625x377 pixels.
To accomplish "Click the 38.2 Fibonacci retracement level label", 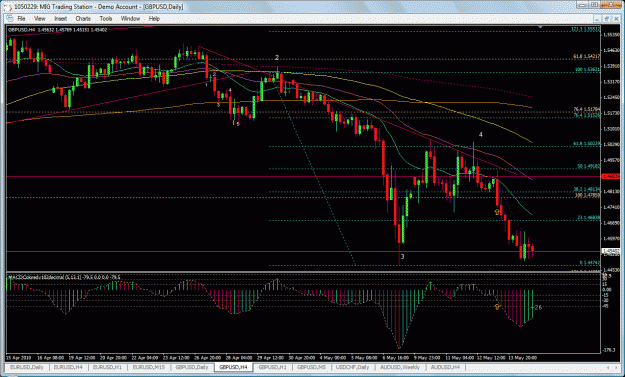I will [587, 189].
